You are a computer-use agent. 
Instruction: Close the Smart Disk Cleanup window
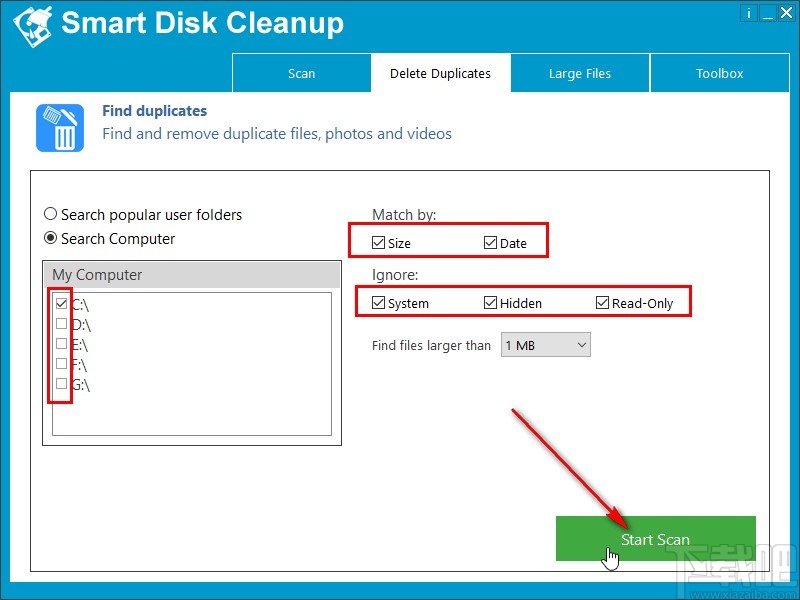[x=786, y=13]
